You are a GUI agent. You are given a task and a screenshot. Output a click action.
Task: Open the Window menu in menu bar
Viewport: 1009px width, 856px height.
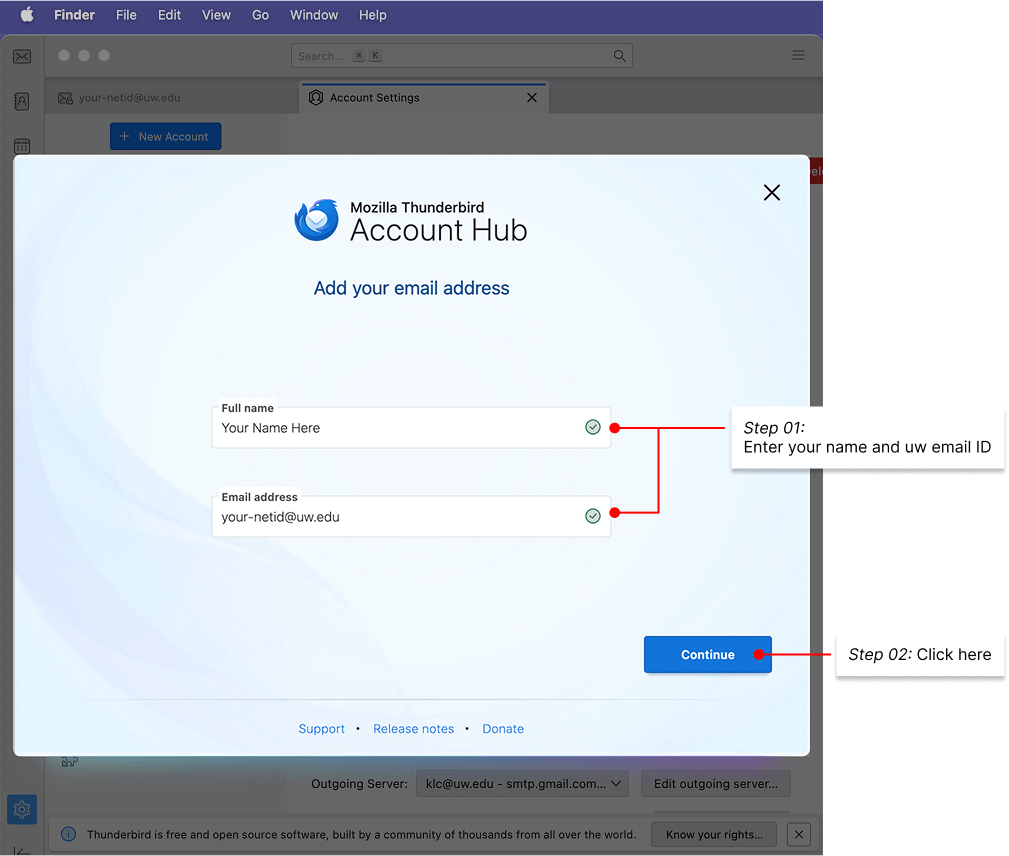coord(313,15)
